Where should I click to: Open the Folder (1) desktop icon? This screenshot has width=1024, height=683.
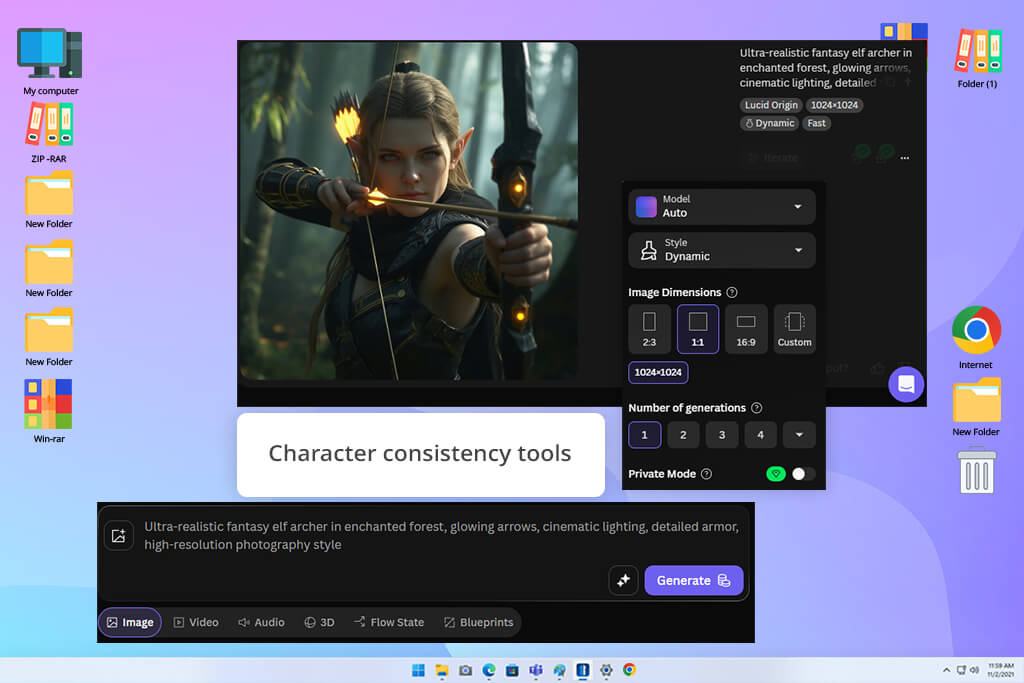[x=977, y=57]
